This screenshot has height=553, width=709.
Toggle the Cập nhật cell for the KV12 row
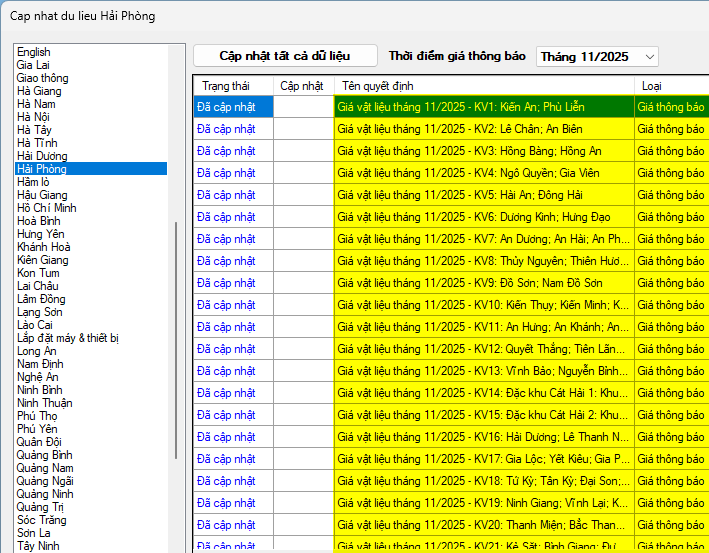303,348
